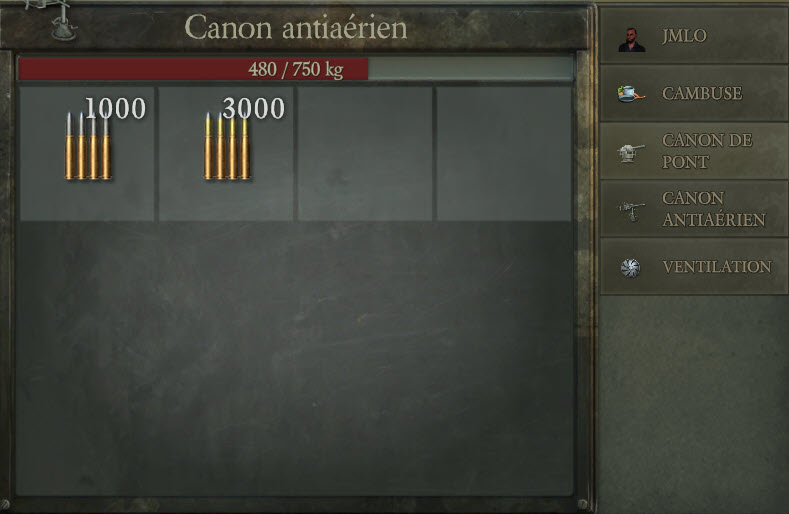This screenshot has height=514, width=789.
Task: Click the Ventilation fan icon
Action: 630,267
